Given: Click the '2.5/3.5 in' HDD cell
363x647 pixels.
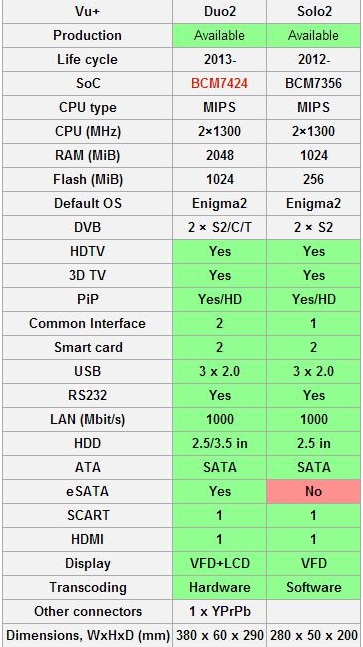Looking at the screenshot, I should 219,443.
